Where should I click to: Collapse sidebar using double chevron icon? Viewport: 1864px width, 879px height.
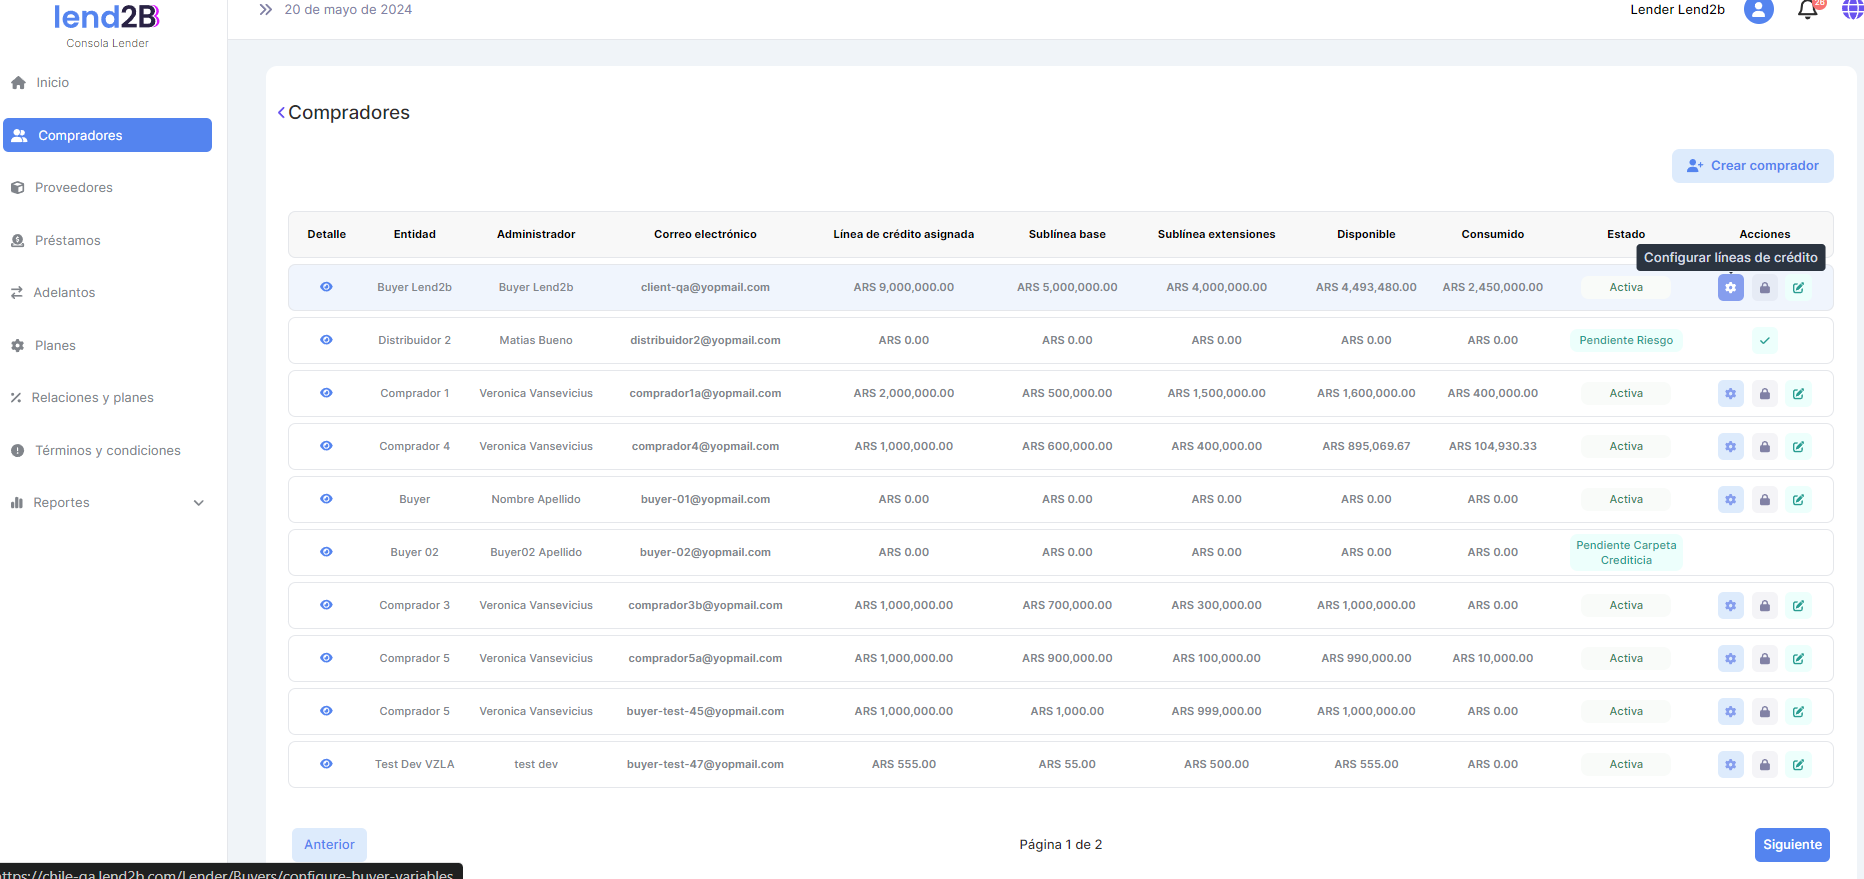[265, 10]
